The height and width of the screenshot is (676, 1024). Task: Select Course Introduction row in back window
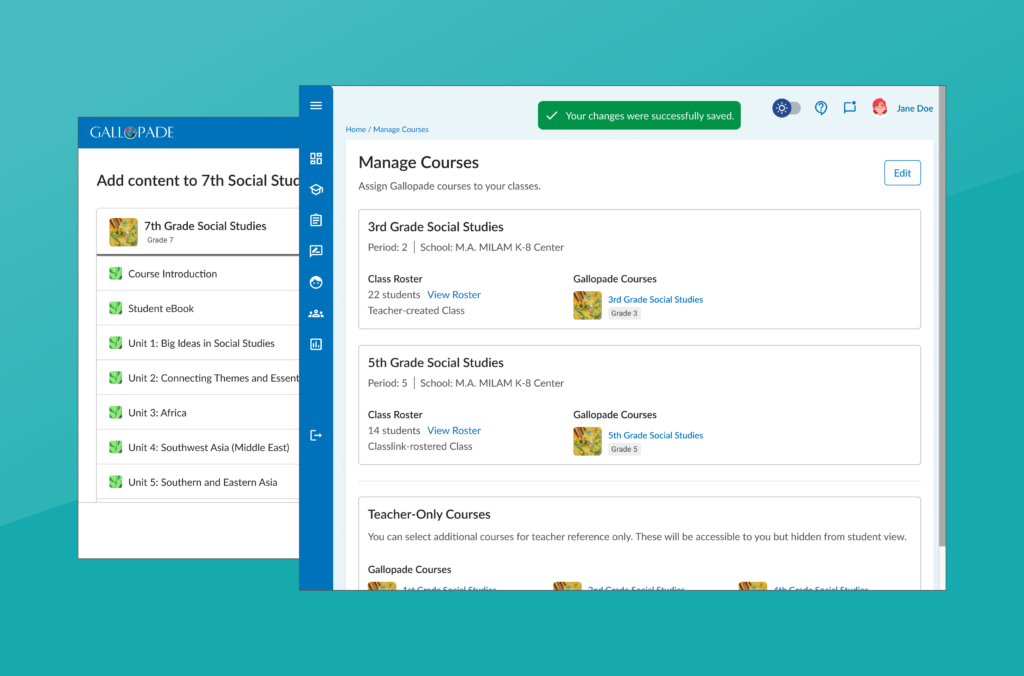198,274
